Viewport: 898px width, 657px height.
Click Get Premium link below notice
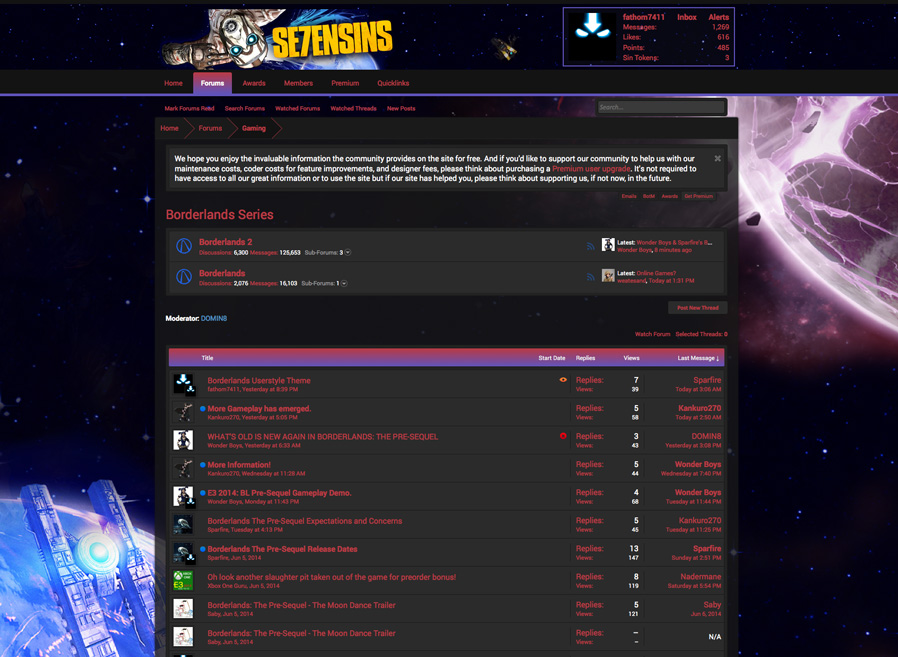(x=699, y=196)
